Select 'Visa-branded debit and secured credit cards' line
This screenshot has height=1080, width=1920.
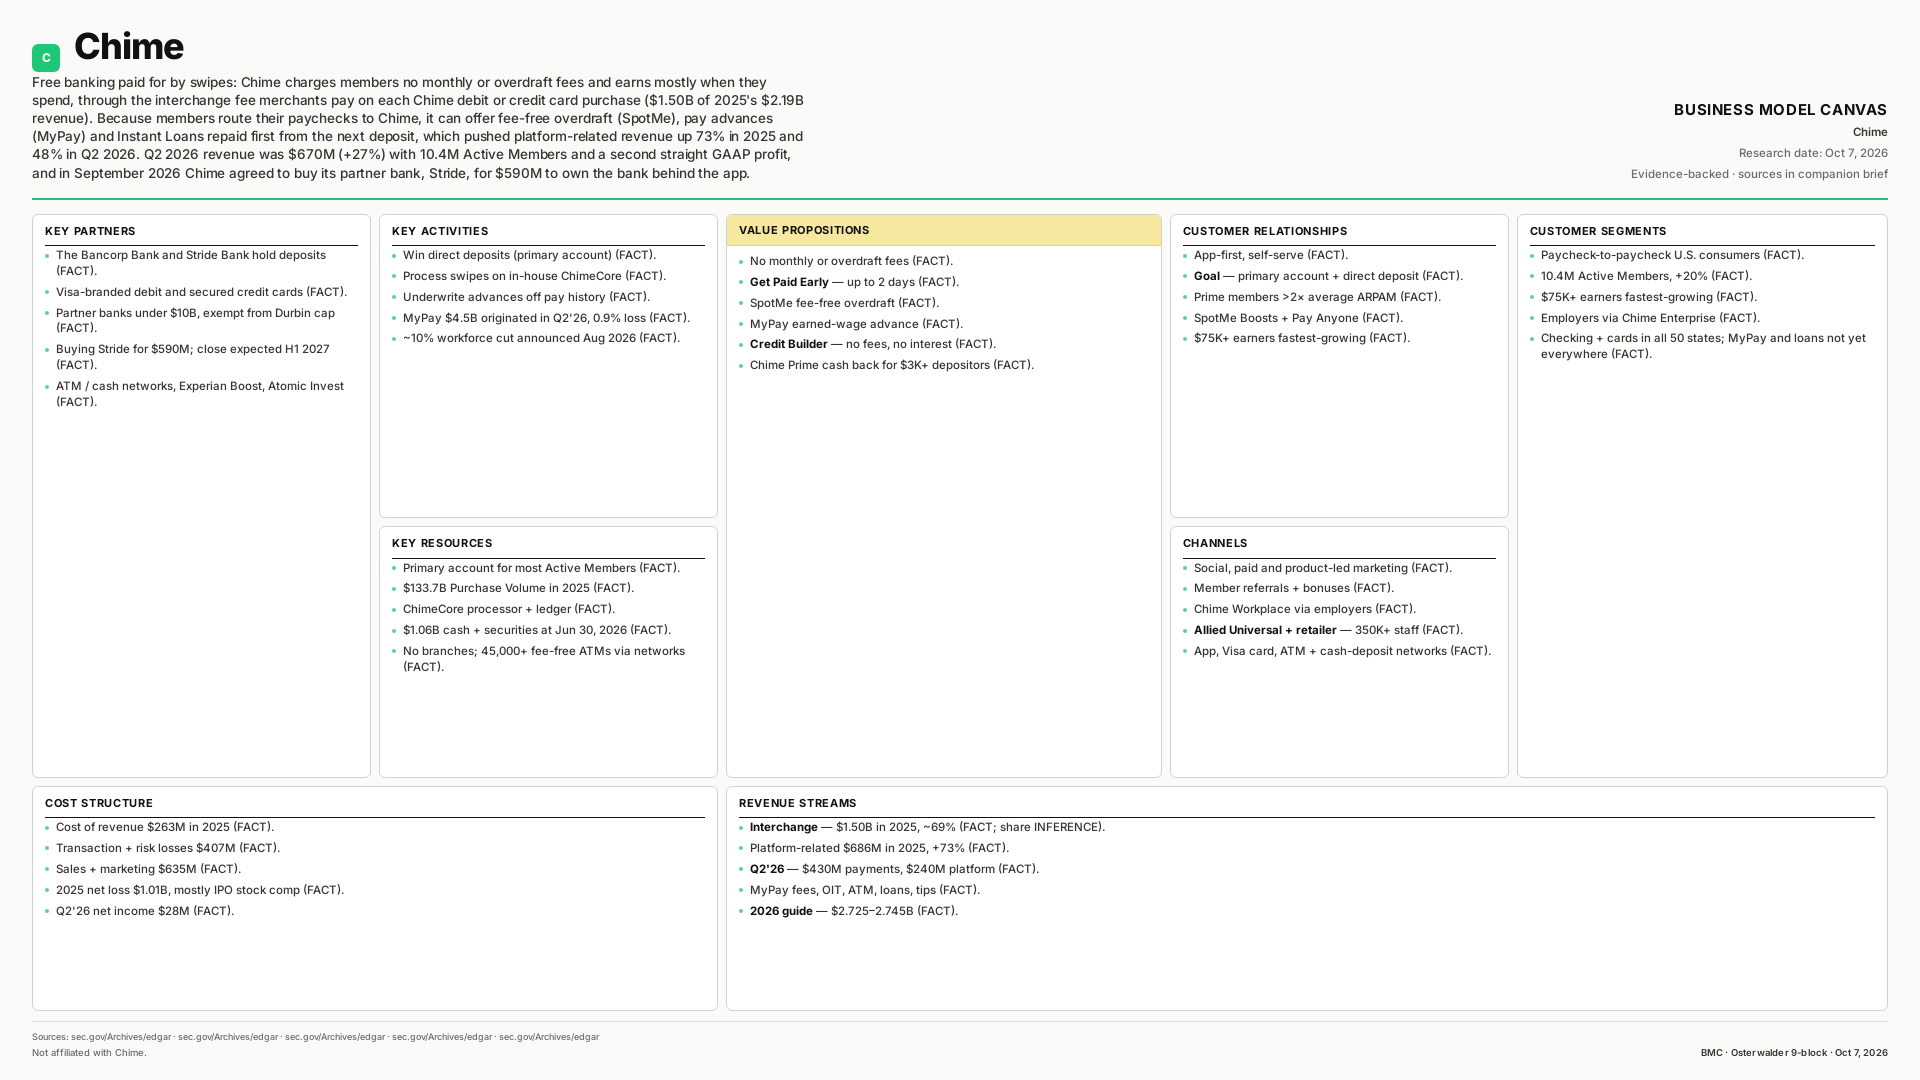click(x=201, y=292)
